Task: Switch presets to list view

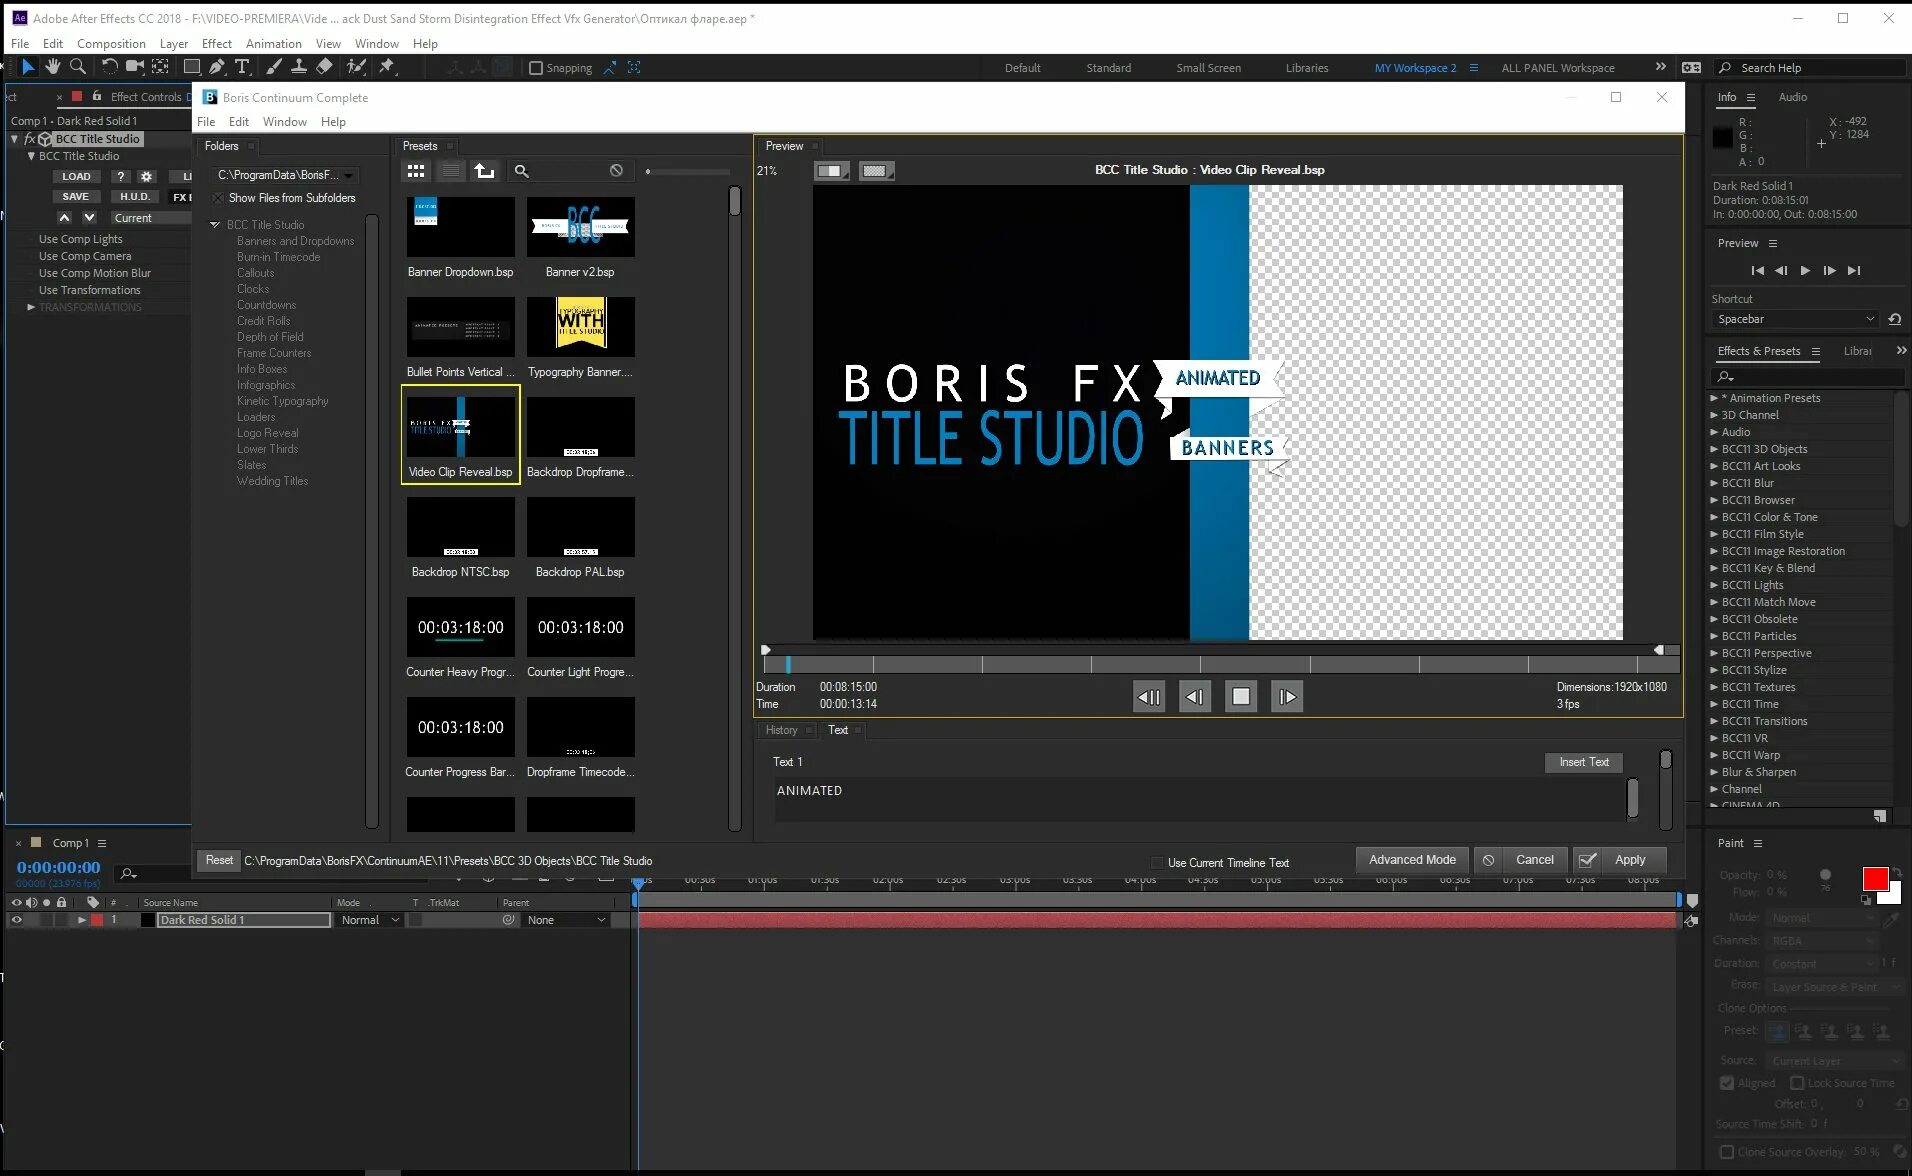Action: pos(451,171)
